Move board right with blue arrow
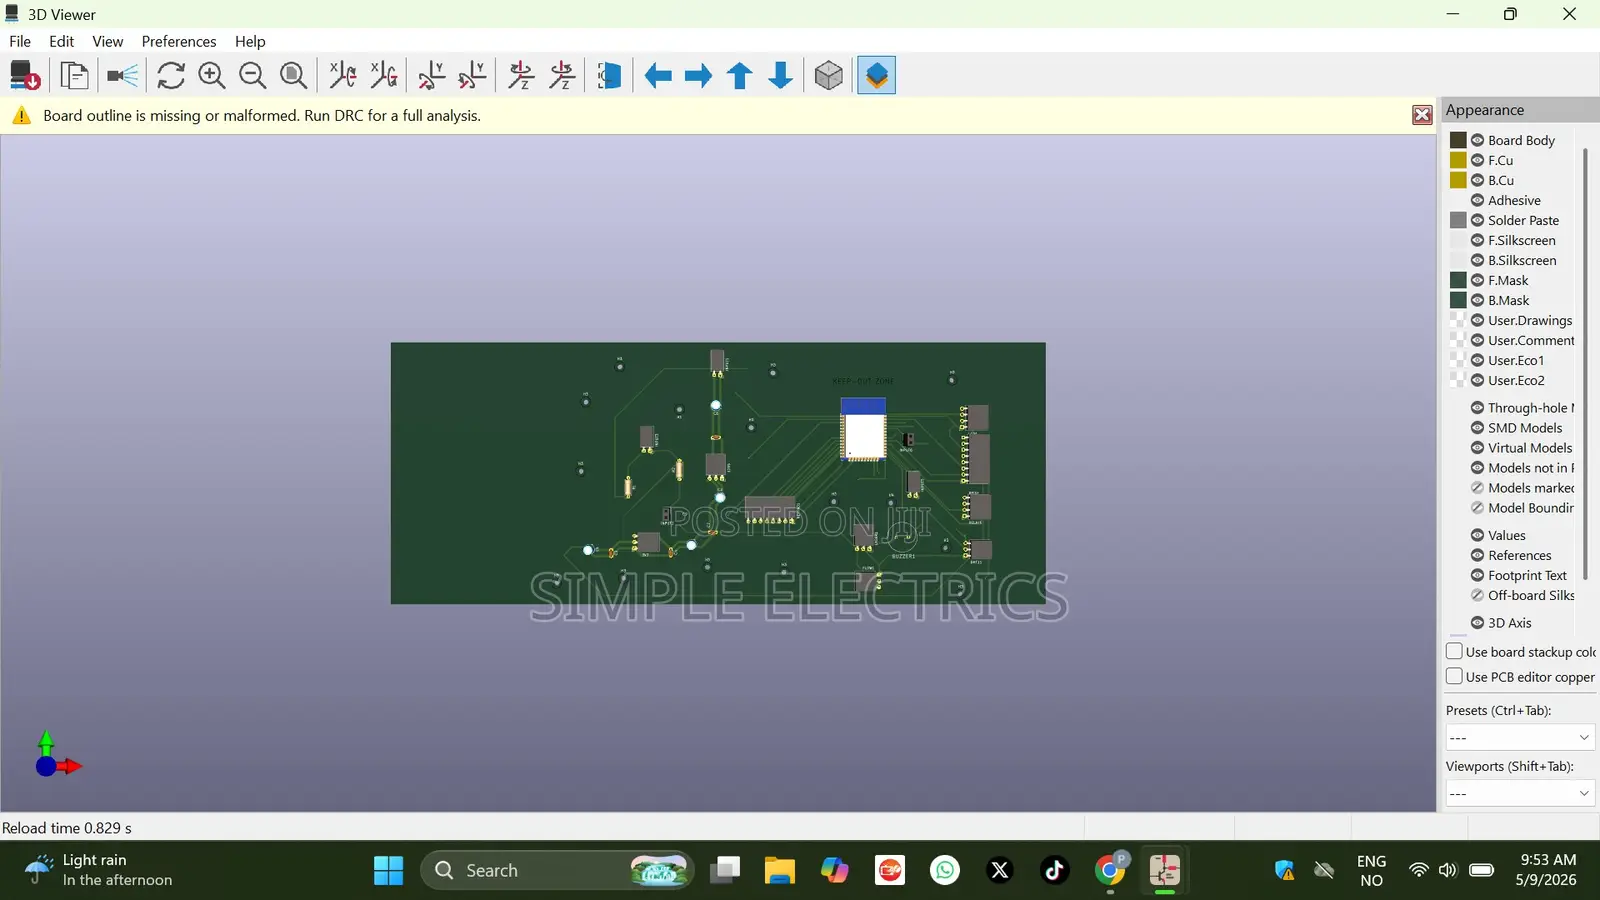This screenshot has height=900, width=1600. [698, 76]
